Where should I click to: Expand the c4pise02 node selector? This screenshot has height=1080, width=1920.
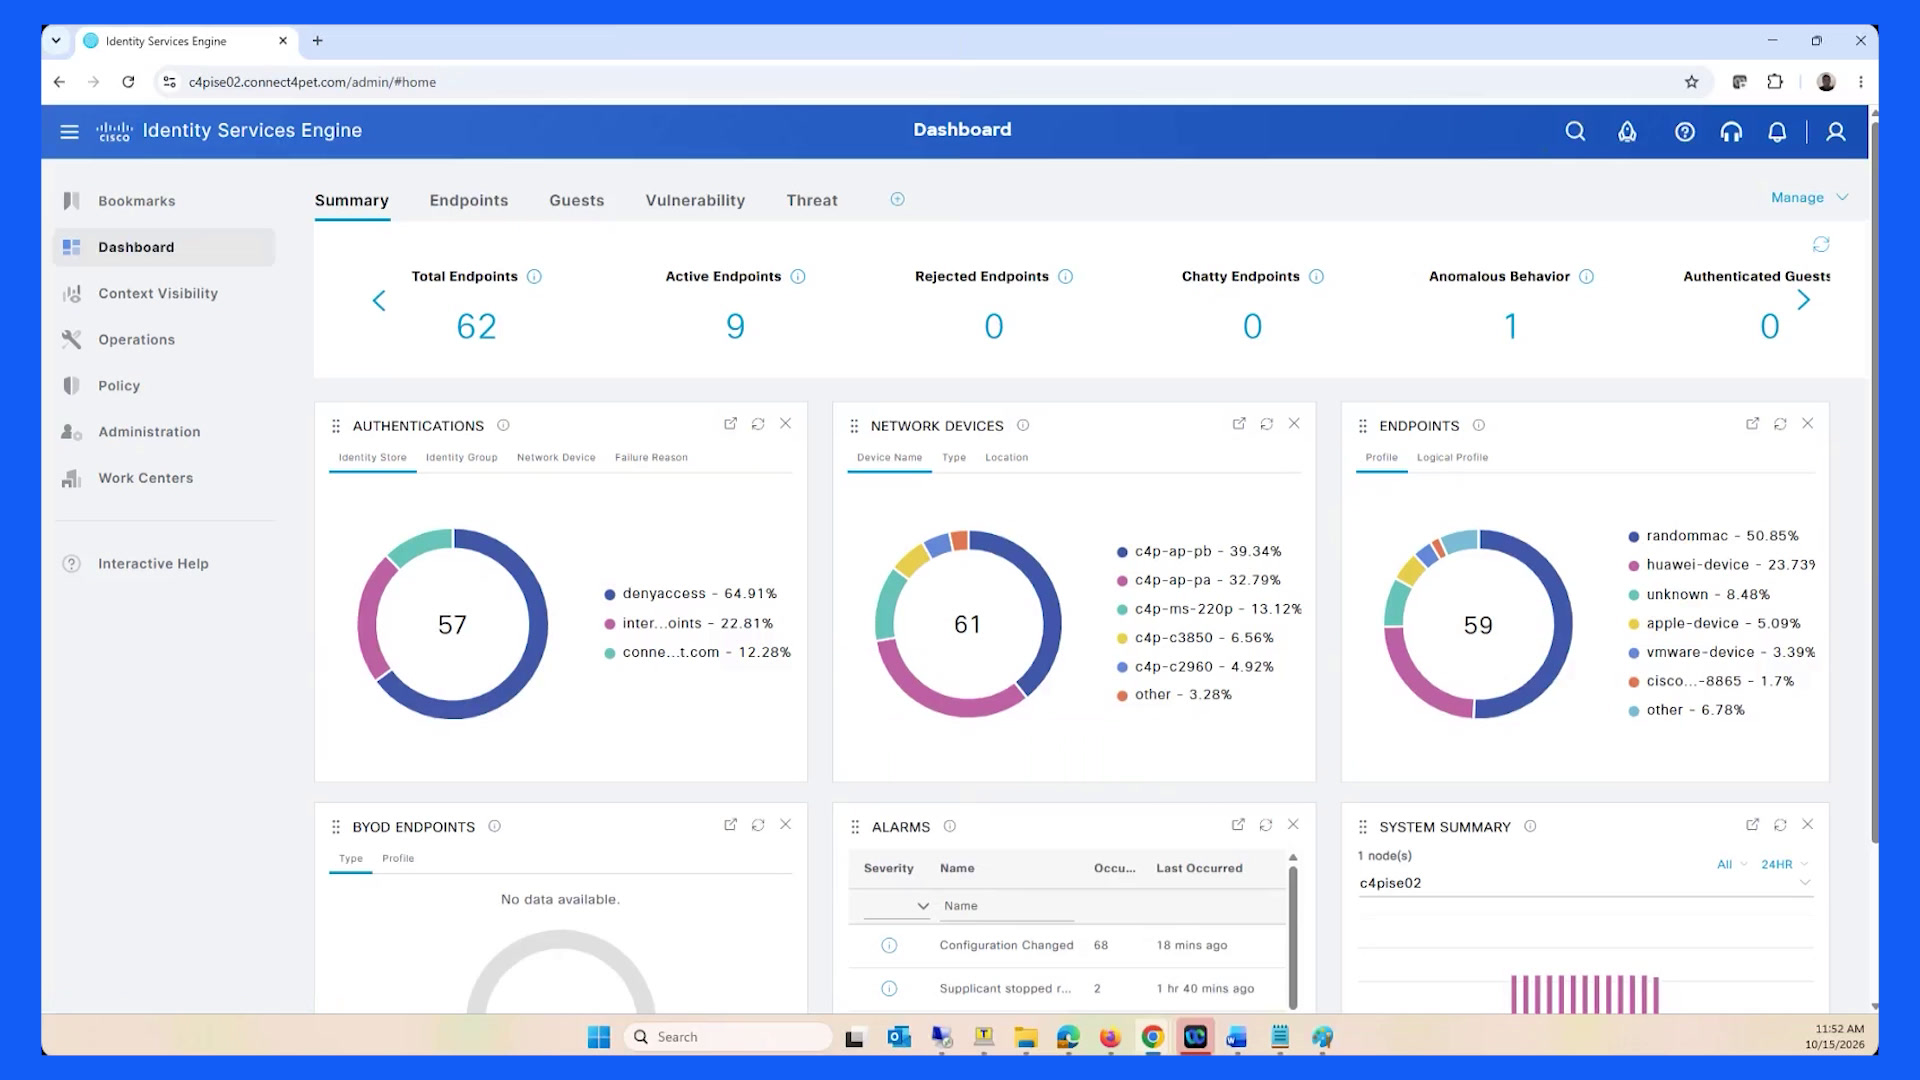tap(1585, 883)
